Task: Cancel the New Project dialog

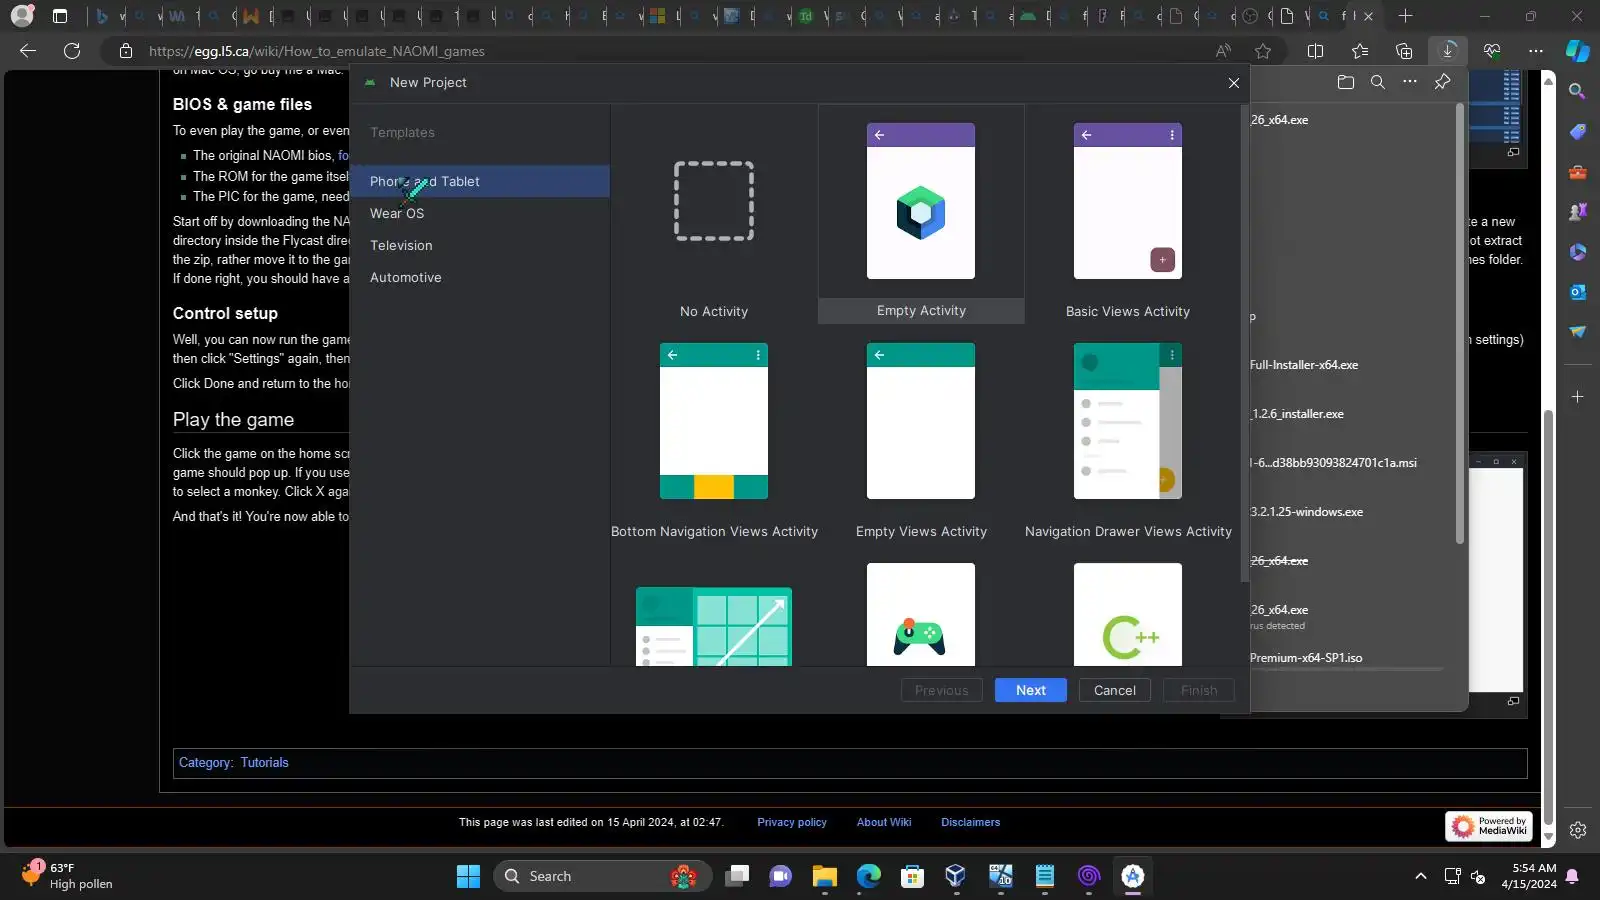Action: (1115, 690)
